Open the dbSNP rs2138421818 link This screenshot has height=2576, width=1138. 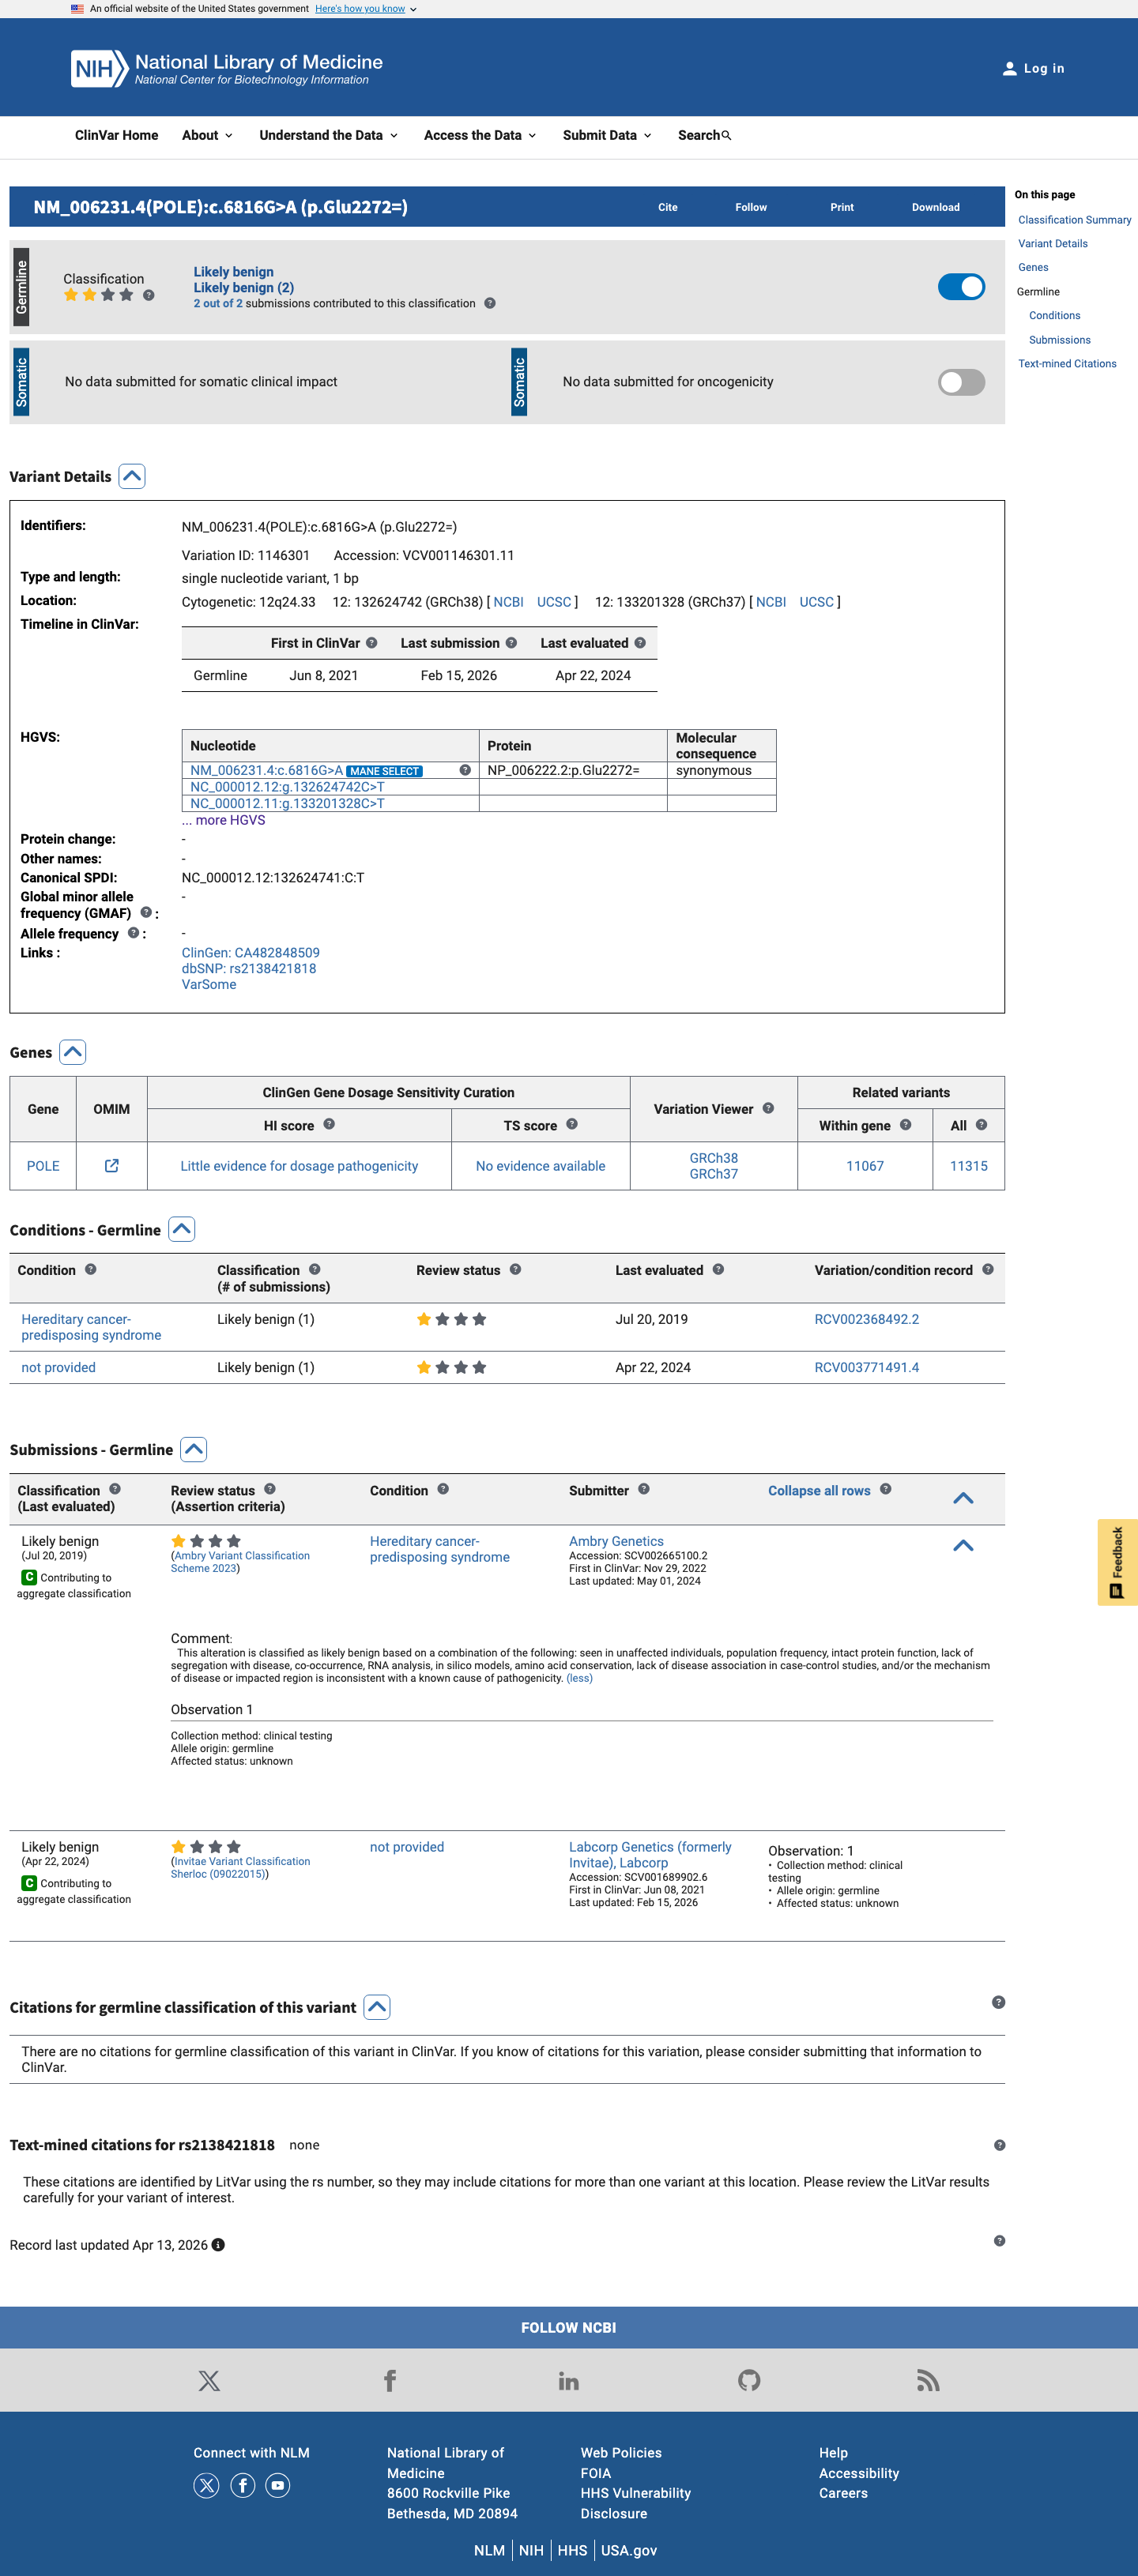pos(249,968)
